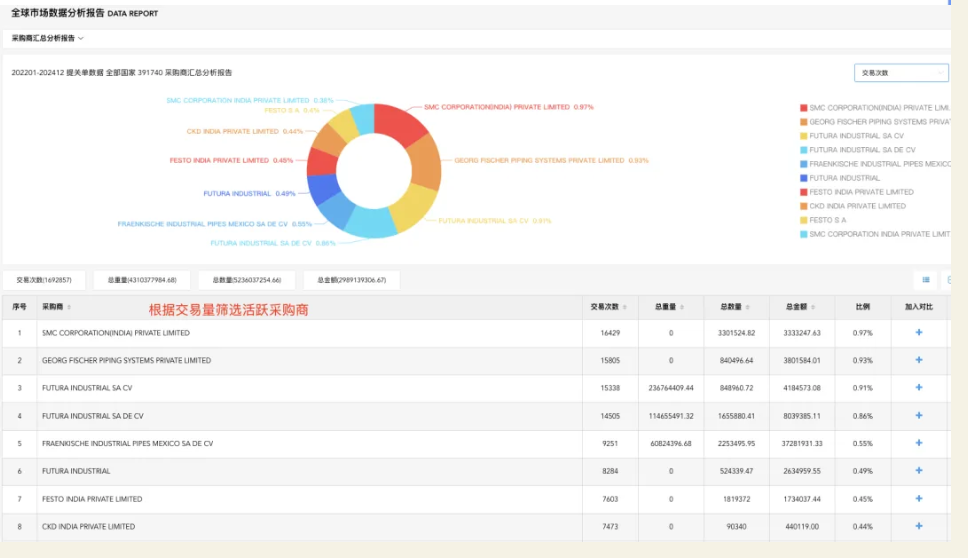Click plus icon for CKD INDIA row
This screenshot has height=558, width=968.
918,526
